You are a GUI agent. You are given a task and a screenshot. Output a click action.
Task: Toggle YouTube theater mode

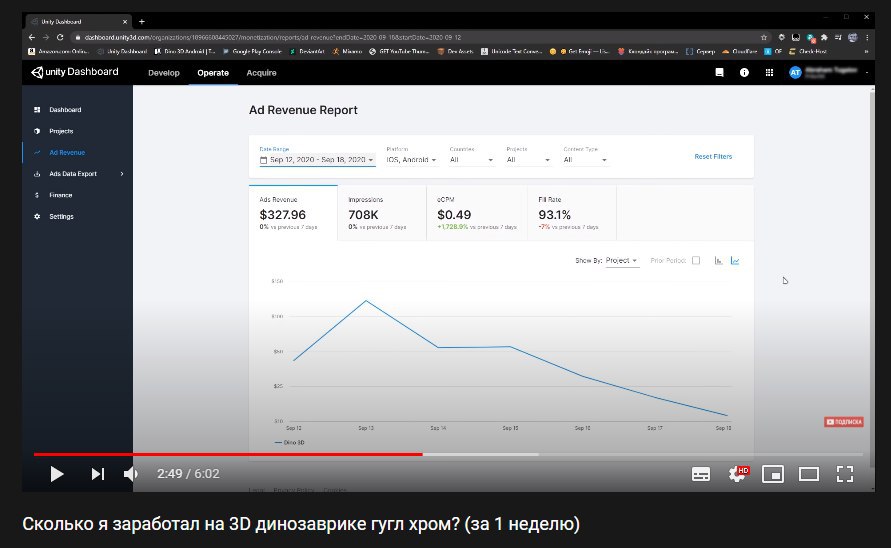[809, 474]
